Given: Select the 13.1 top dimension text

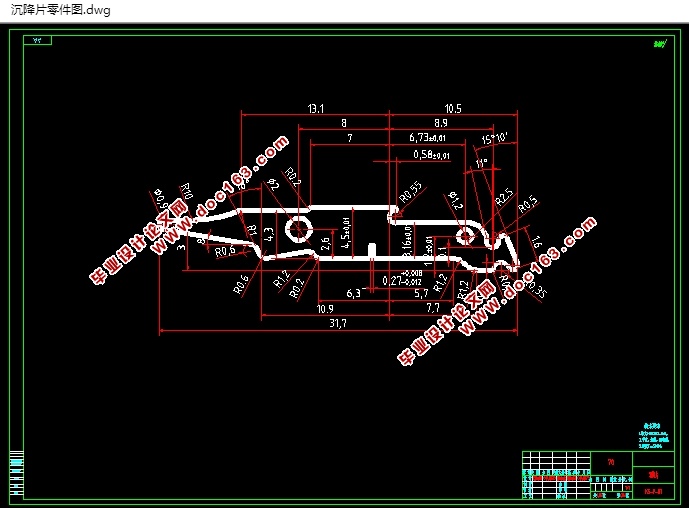Looking at the screenshot, I should 315,108.
